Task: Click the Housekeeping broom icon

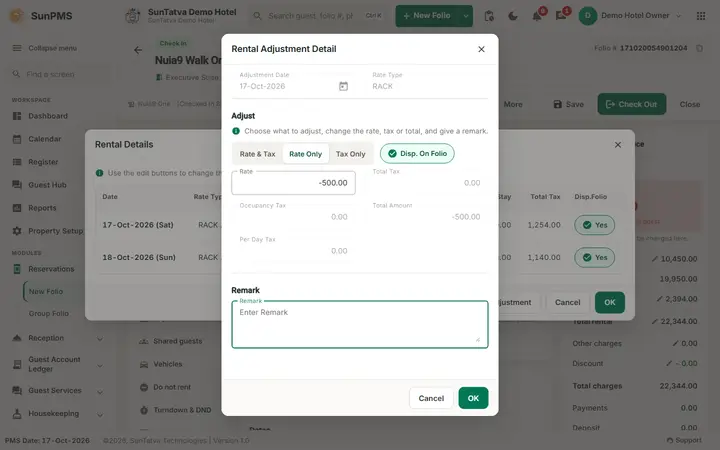Action: [x=17, y=414]
